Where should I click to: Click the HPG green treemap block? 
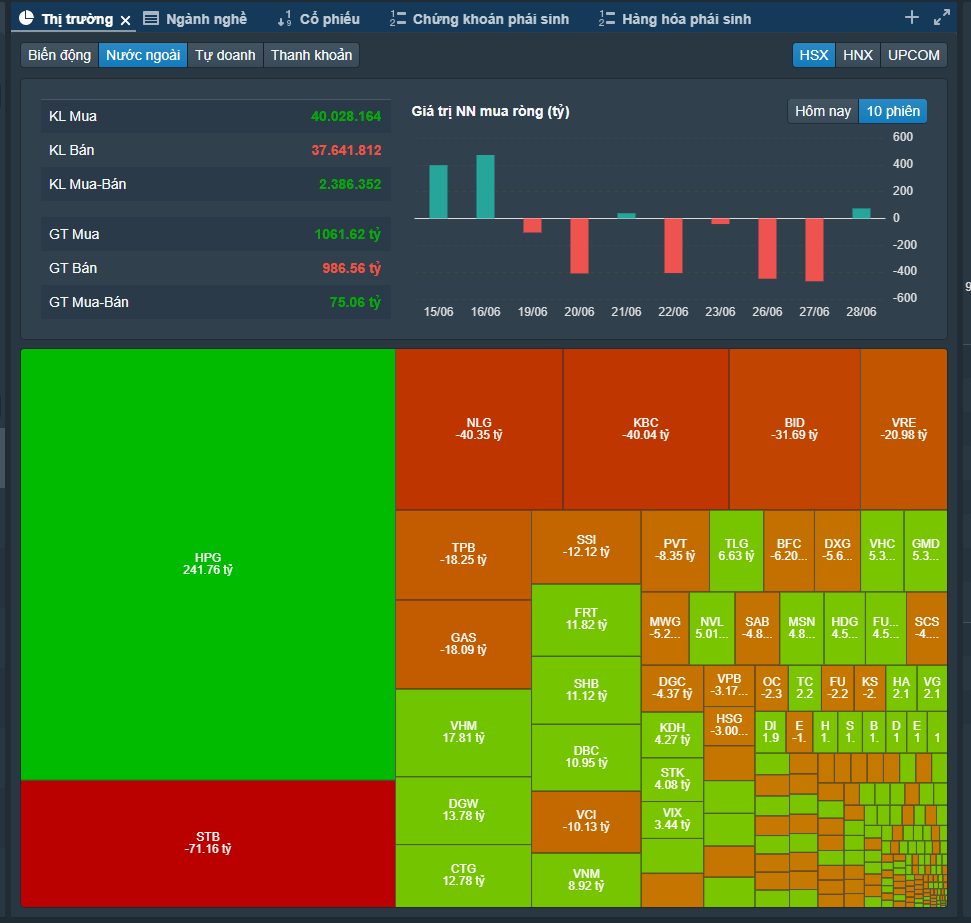pos(208,564)
